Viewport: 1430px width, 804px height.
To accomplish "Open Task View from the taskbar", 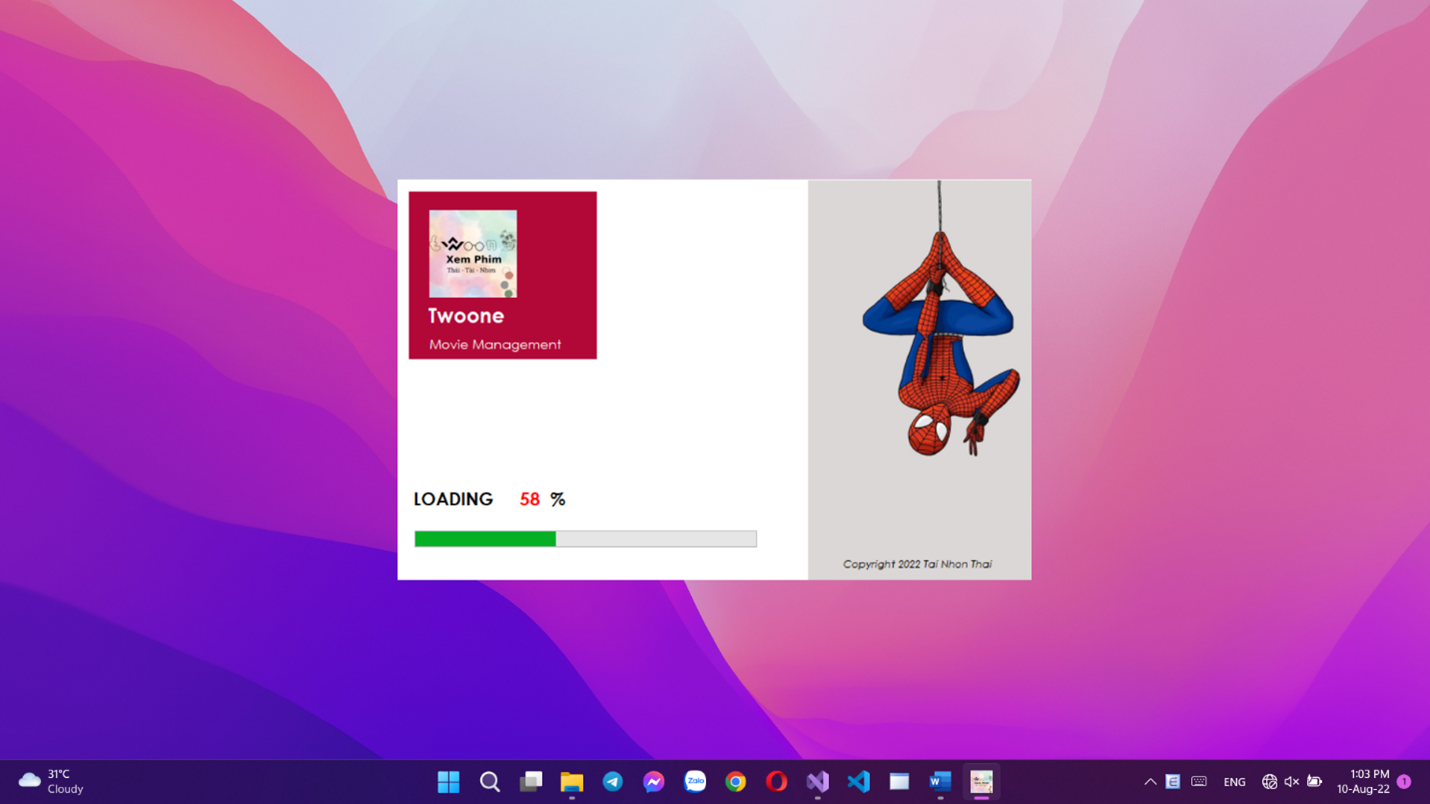I will click(530, 782).
